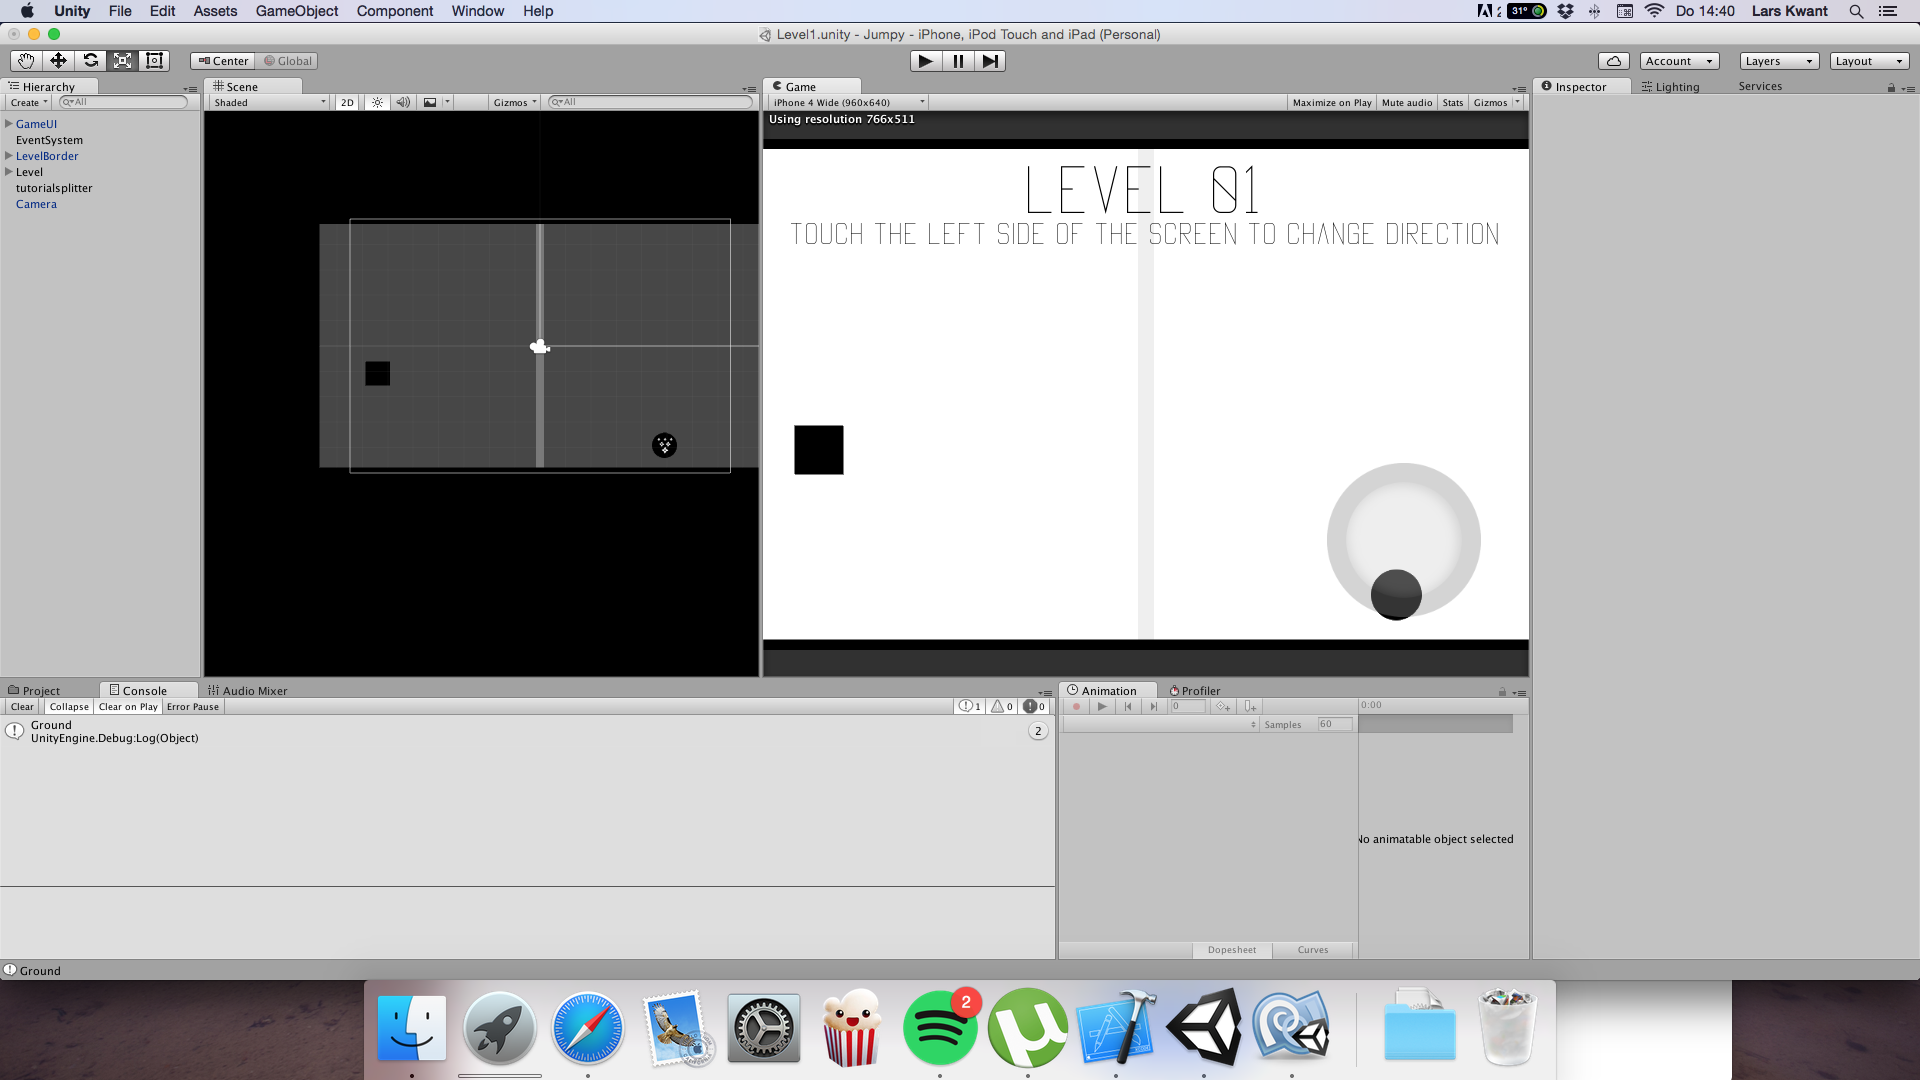The height and width of the screenshot is (1080, 1920).
Task: Switch to the Services tab
Action: (1760, 86)
